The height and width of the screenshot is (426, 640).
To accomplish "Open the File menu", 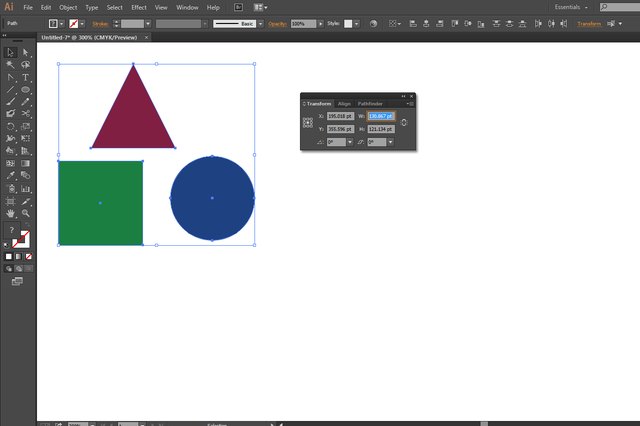I will (28, 7).
